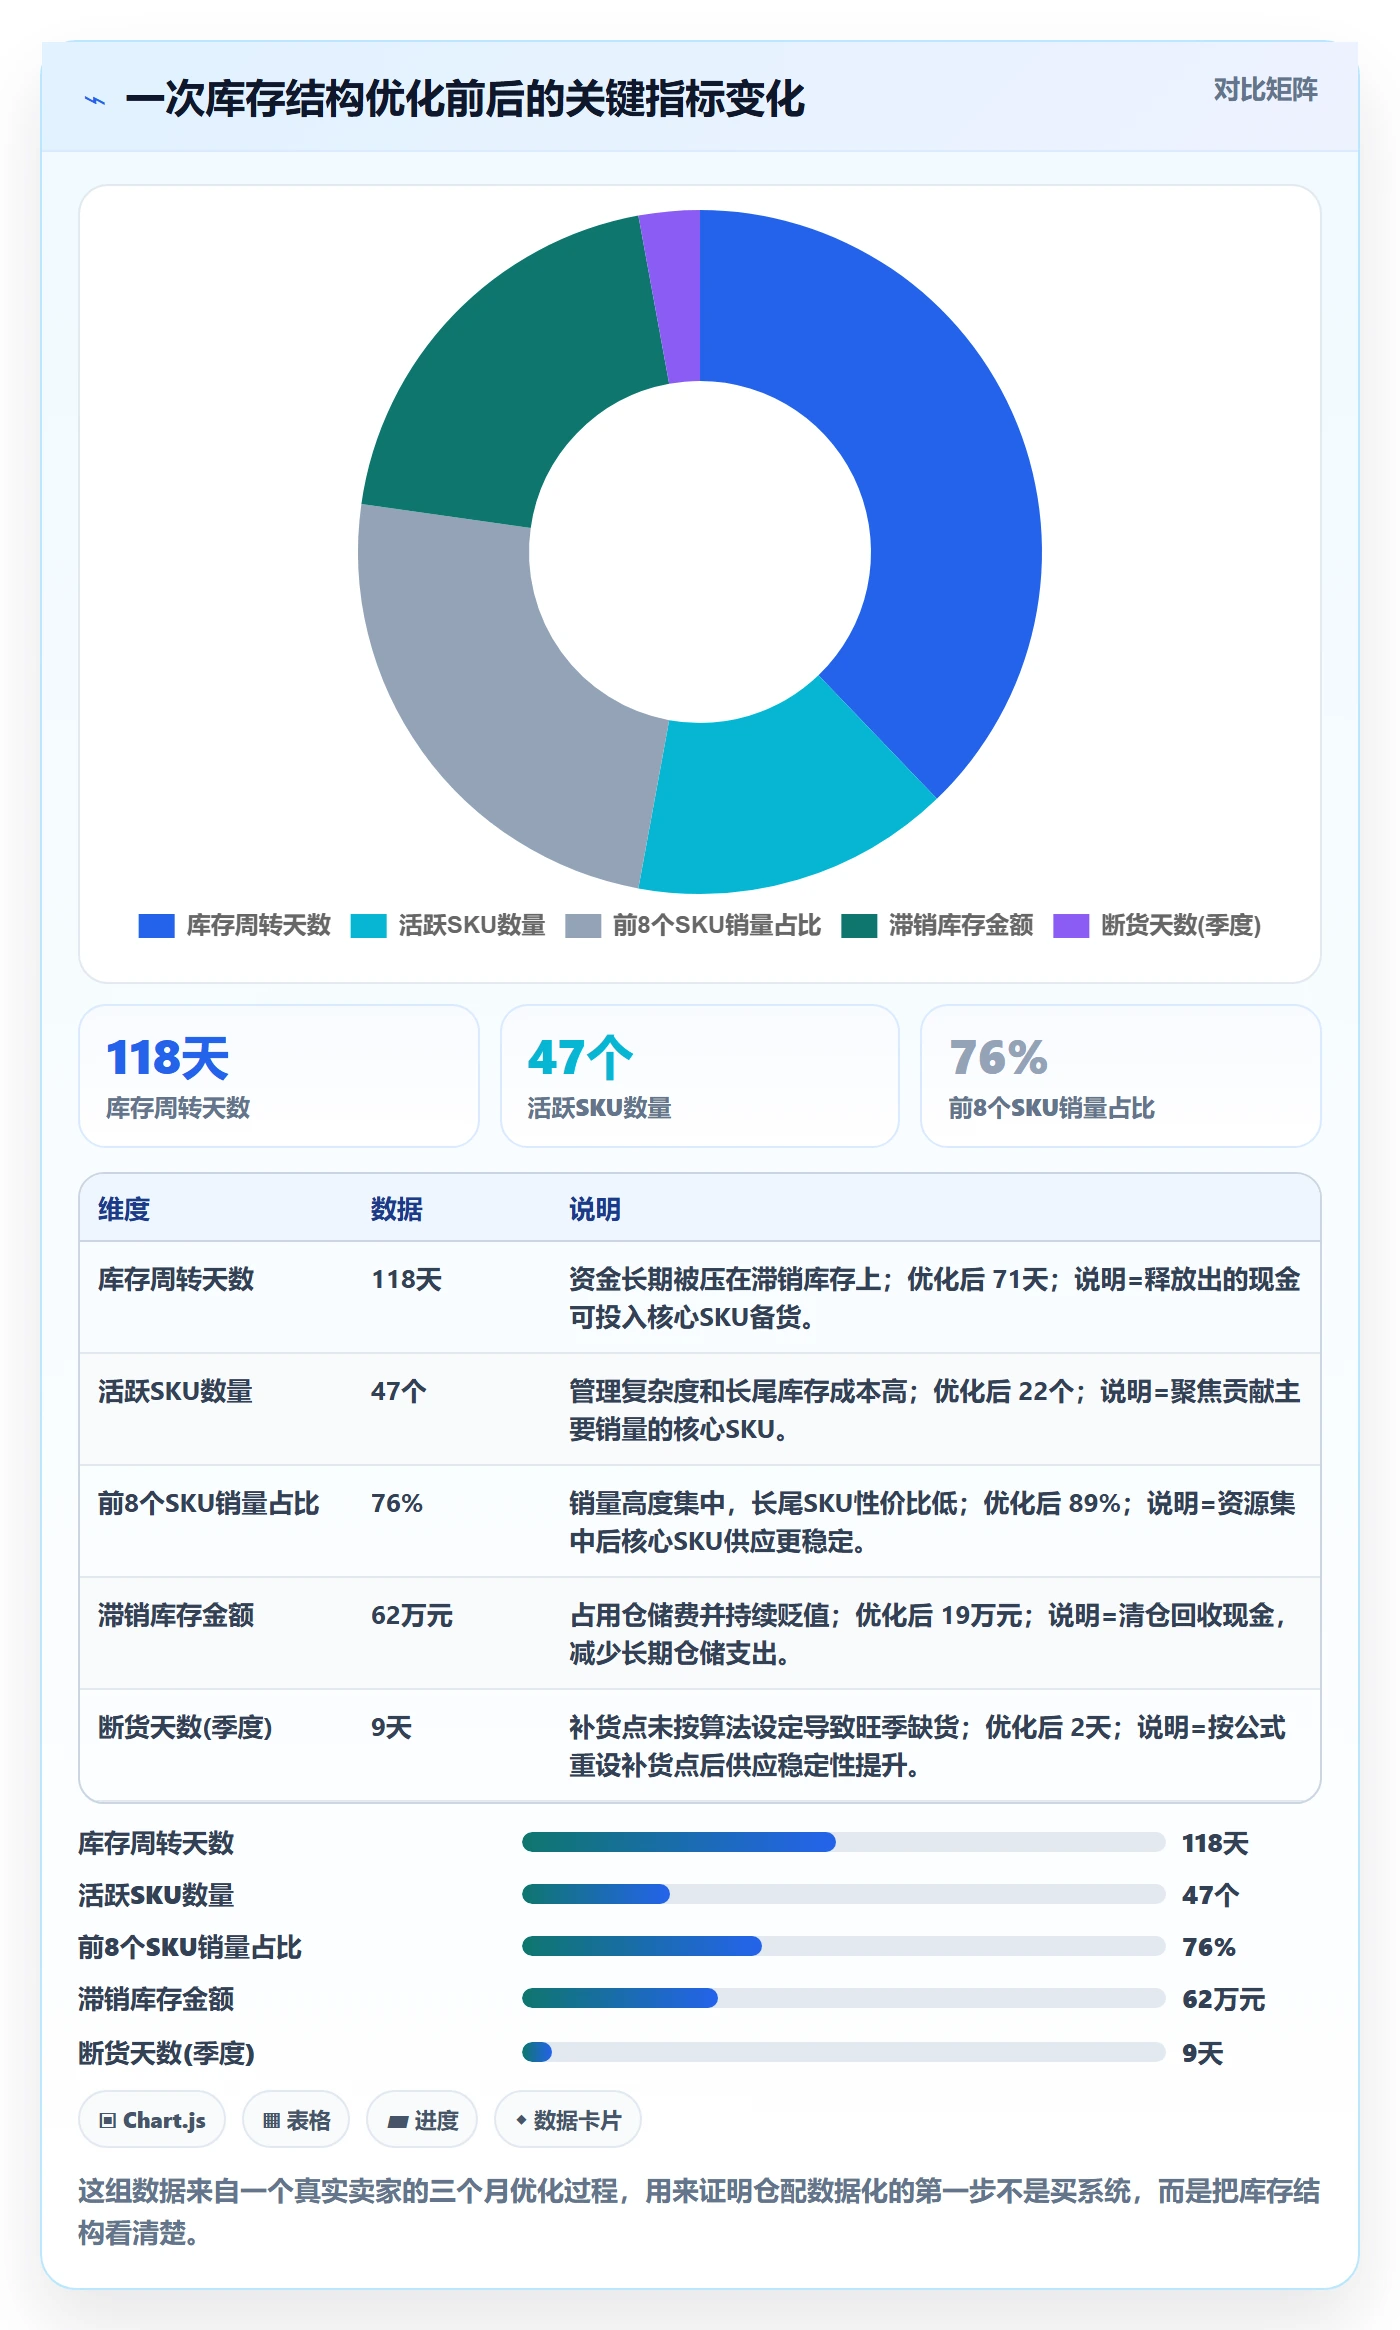Click the 对比矩阵 label in the header

coord(1265,90)
